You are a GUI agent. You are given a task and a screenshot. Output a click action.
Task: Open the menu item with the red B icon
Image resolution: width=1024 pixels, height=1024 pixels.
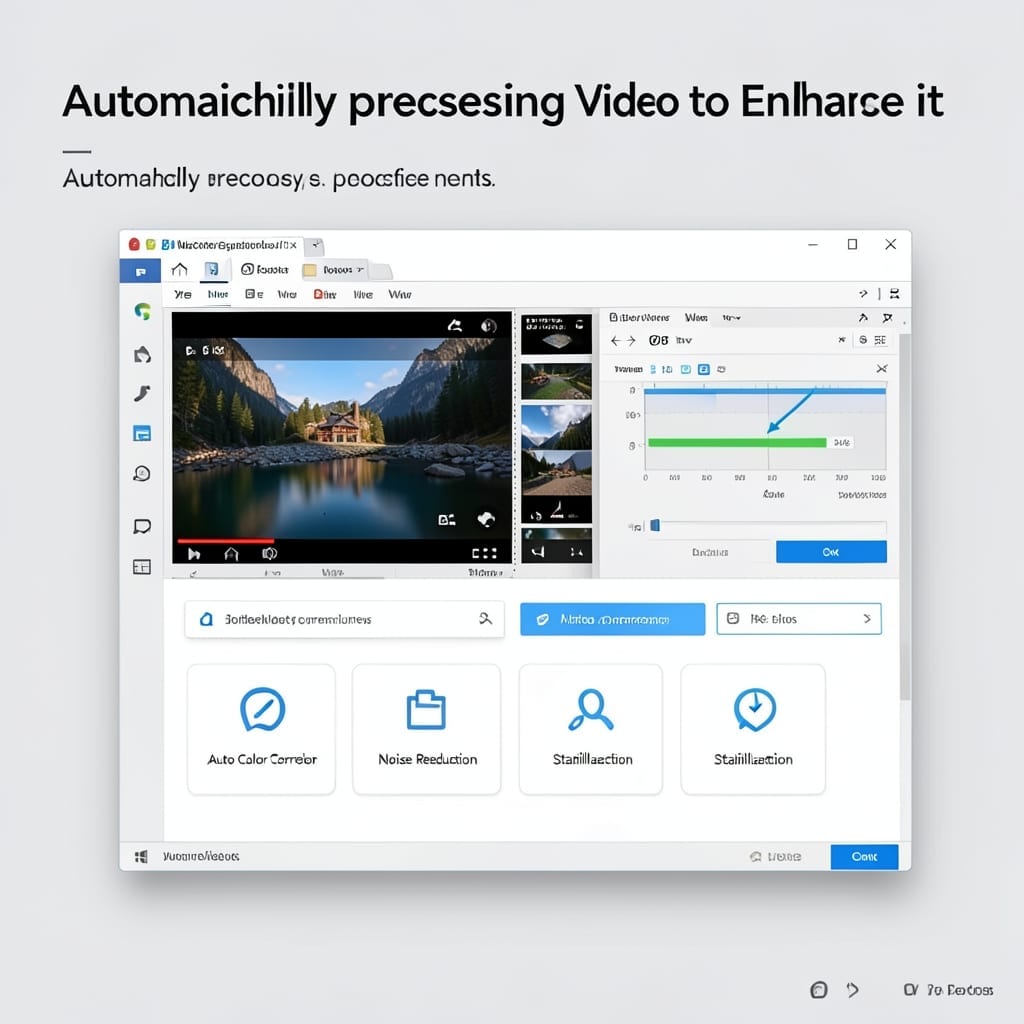coord(325,295)
